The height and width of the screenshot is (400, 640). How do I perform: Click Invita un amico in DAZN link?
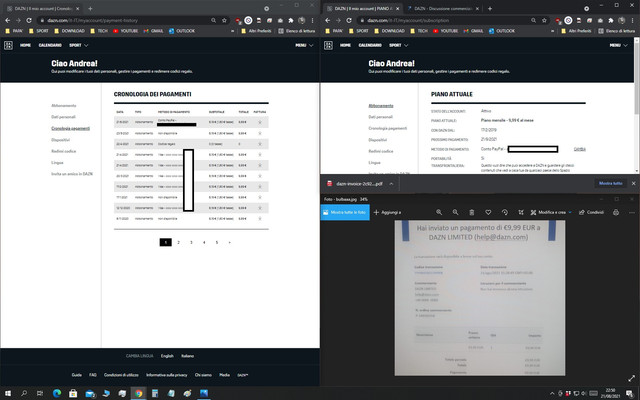click(x=72, y=174)
